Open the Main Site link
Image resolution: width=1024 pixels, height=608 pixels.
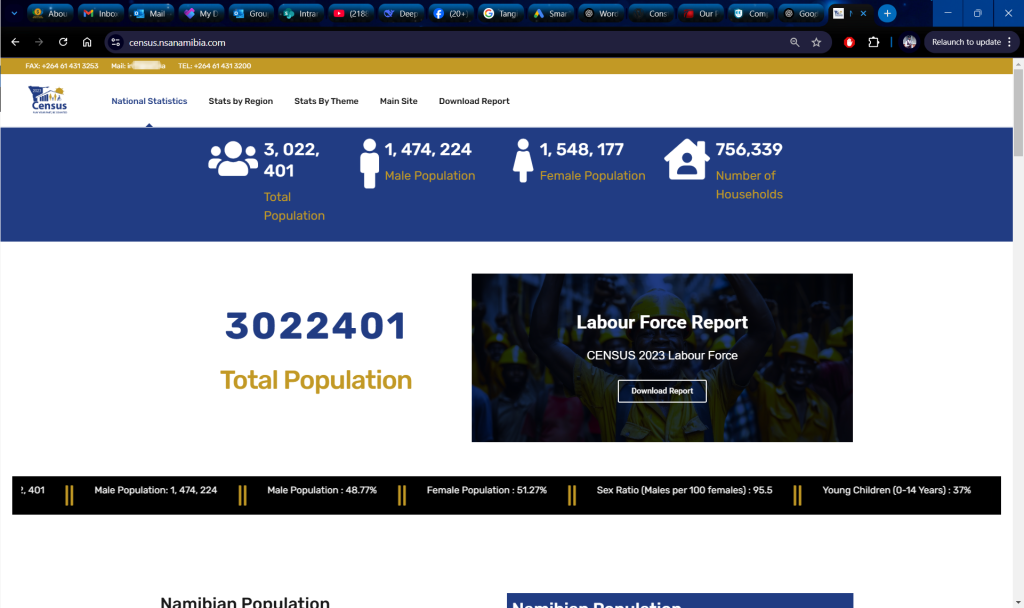(x=398, y=100)
